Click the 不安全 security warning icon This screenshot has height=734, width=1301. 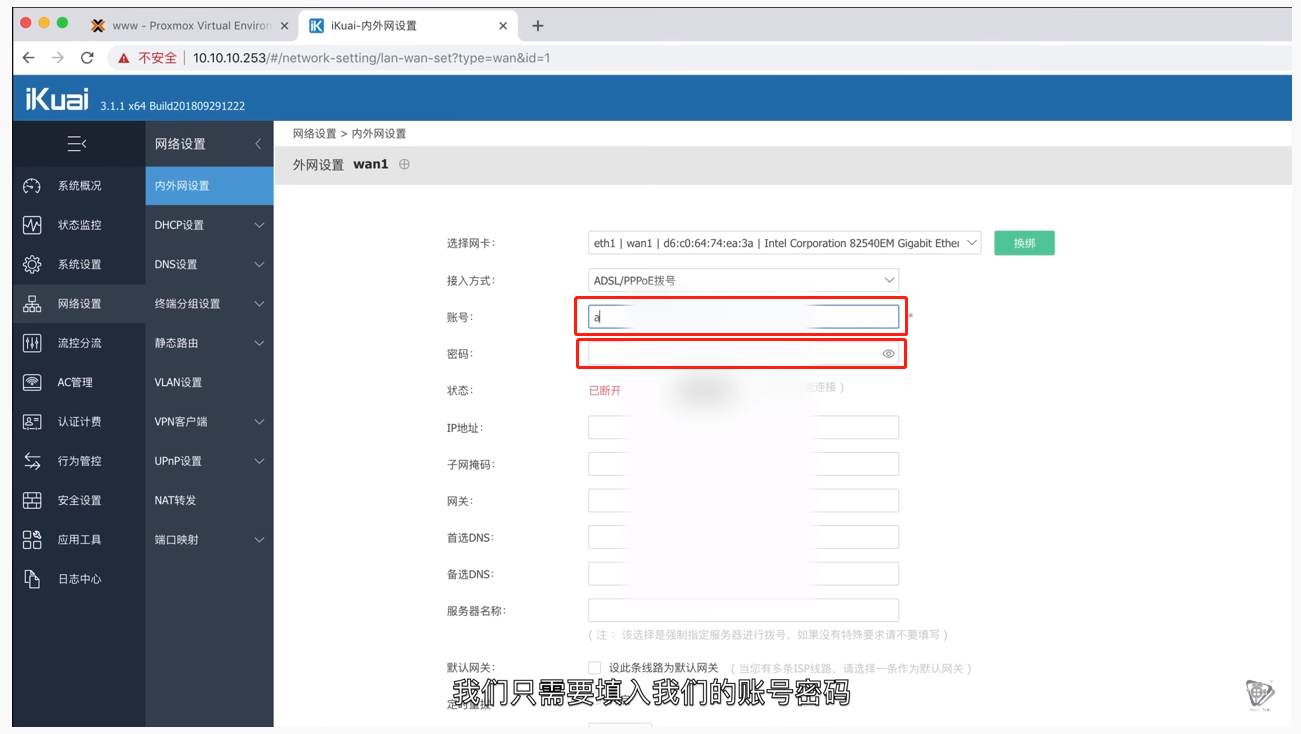point(124,58)
